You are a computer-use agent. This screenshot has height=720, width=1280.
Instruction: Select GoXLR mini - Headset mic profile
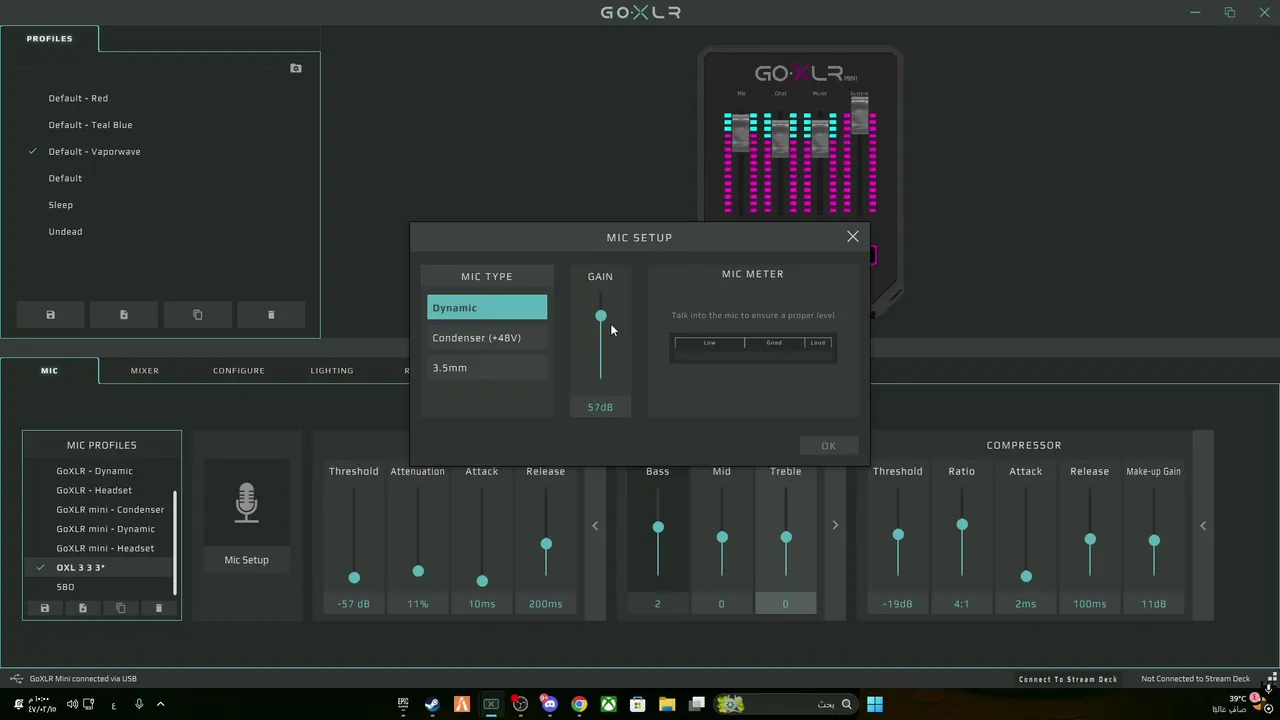[x=105, y=548]
